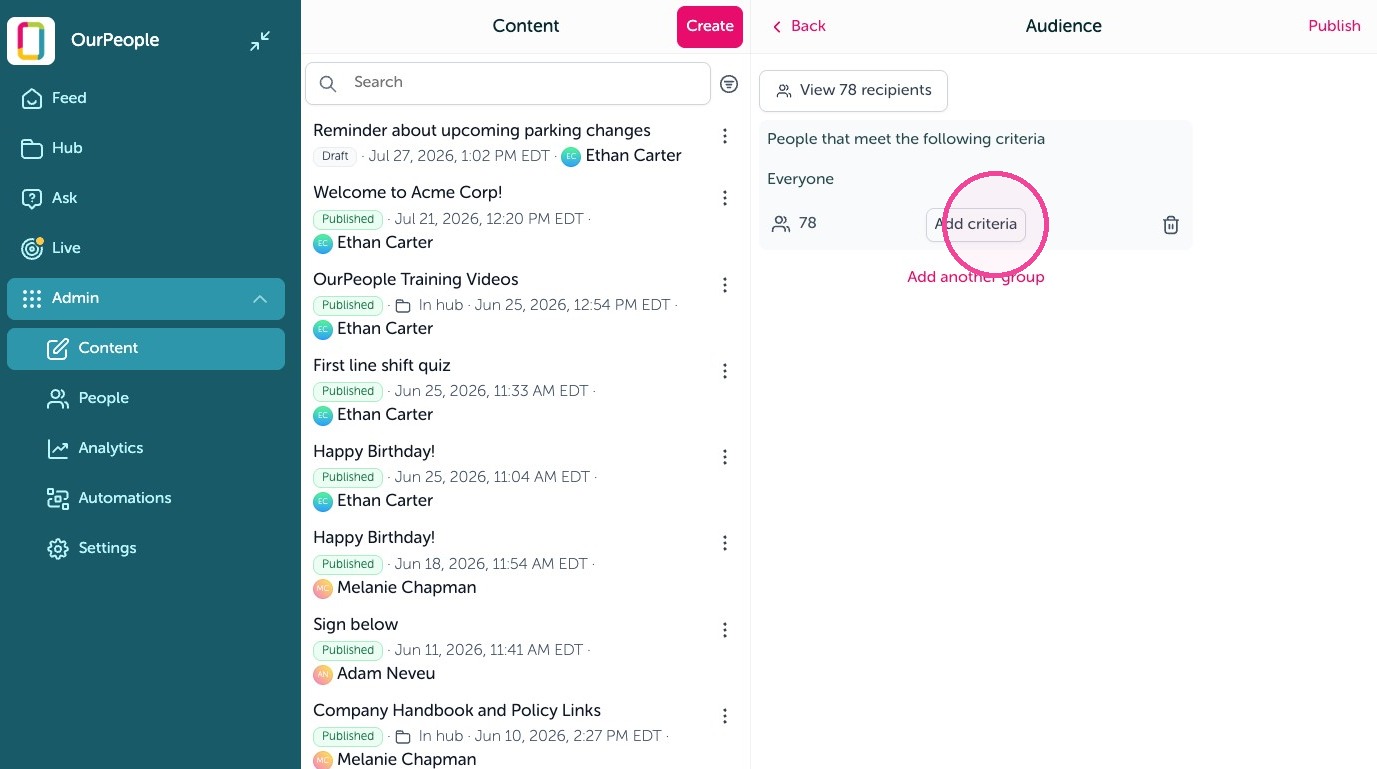Publish the content
Viewport: 1377px width, 769px height.
1334,26
